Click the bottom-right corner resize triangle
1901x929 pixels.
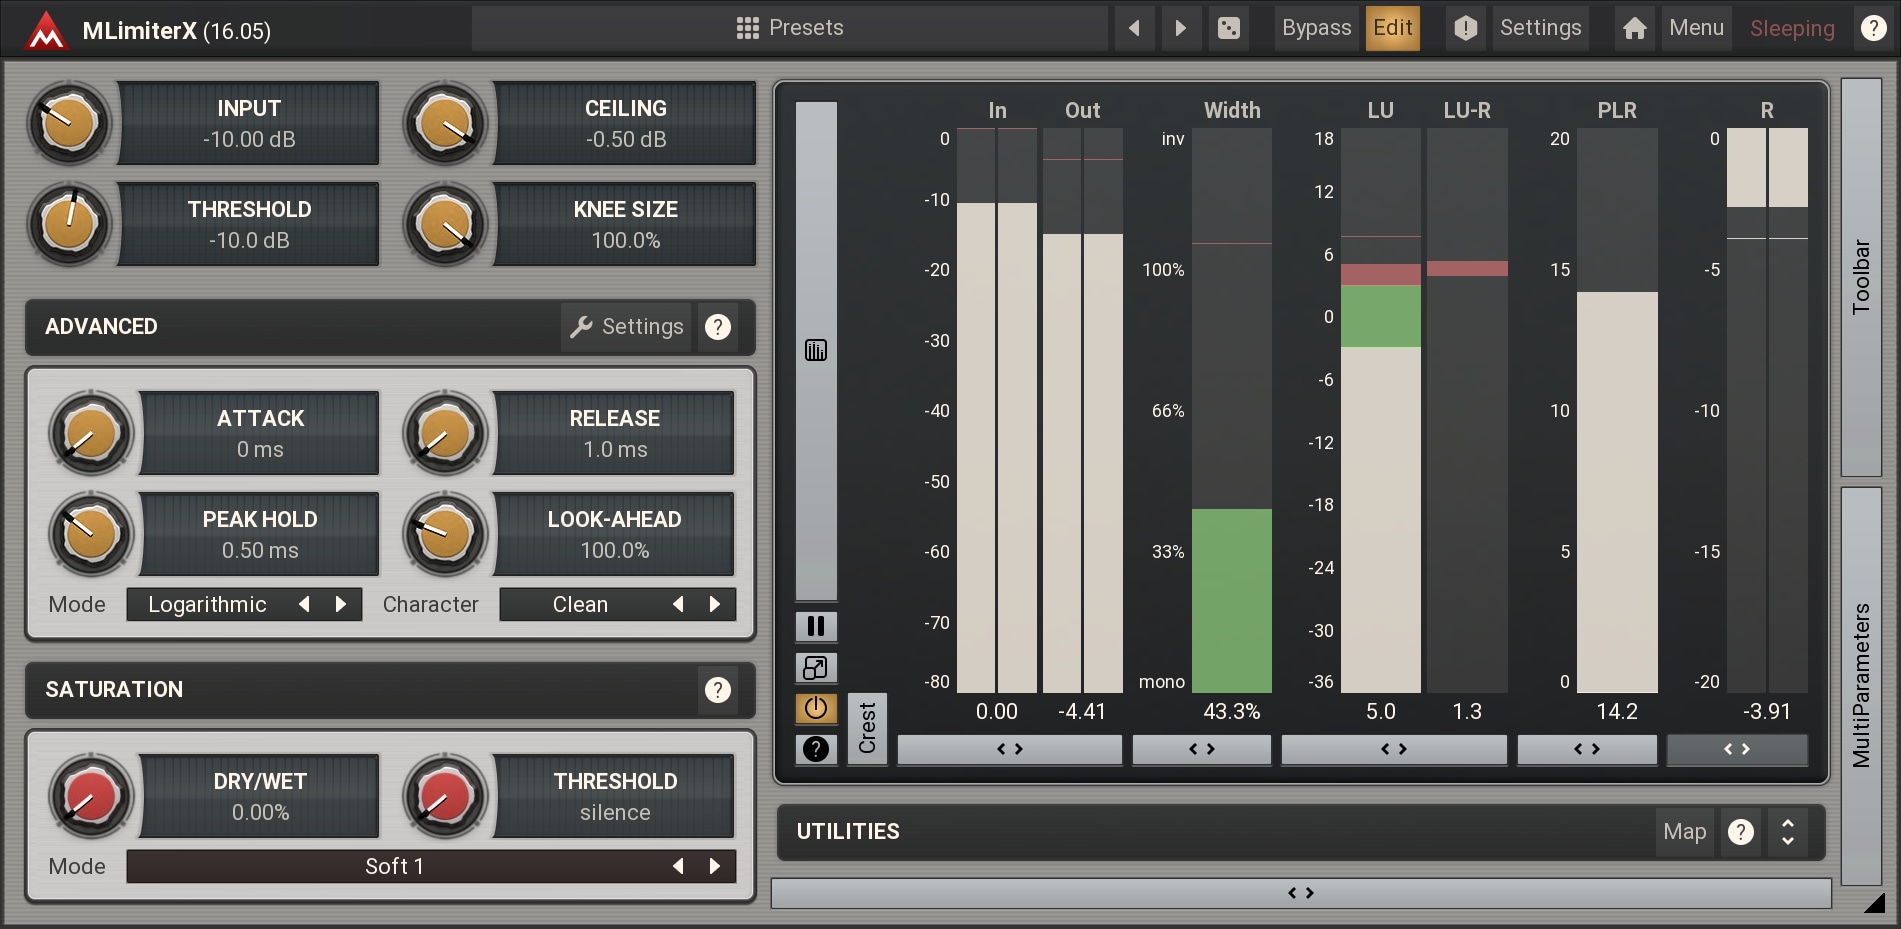click(x=1876, y=903)
